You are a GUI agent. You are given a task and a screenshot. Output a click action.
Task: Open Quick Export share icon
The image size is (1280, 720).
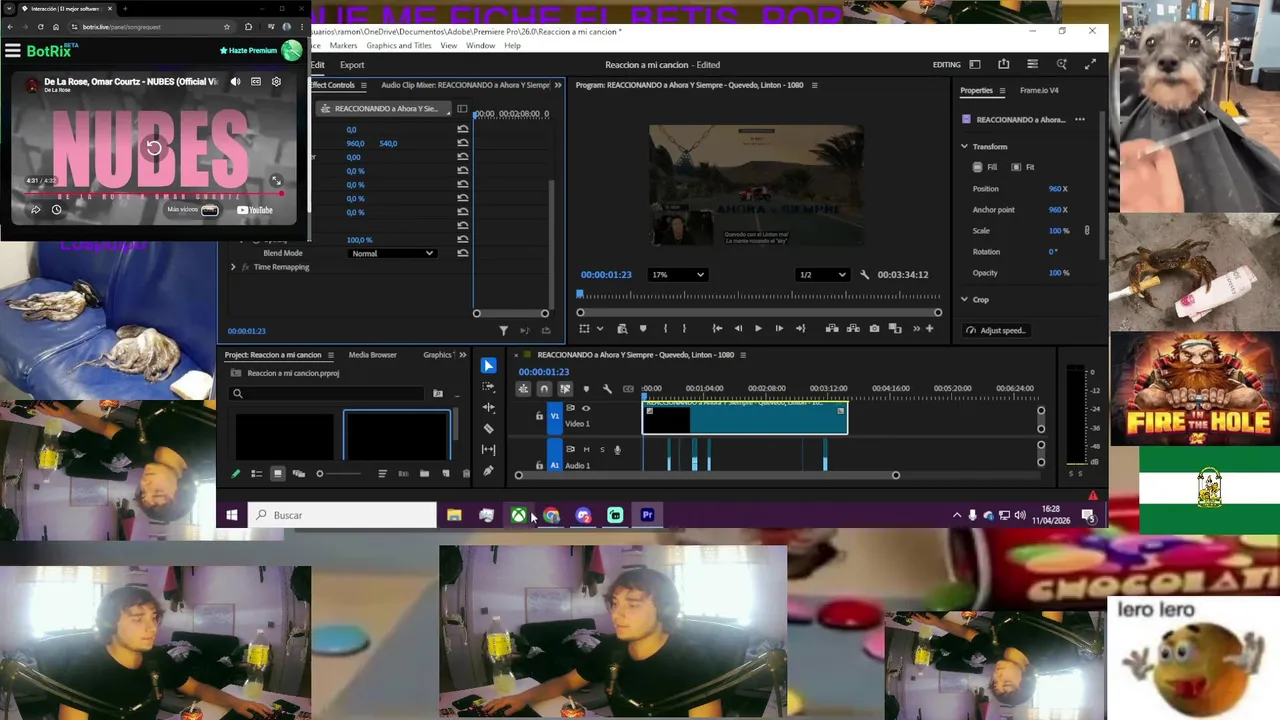click(x=1003, y=64)
